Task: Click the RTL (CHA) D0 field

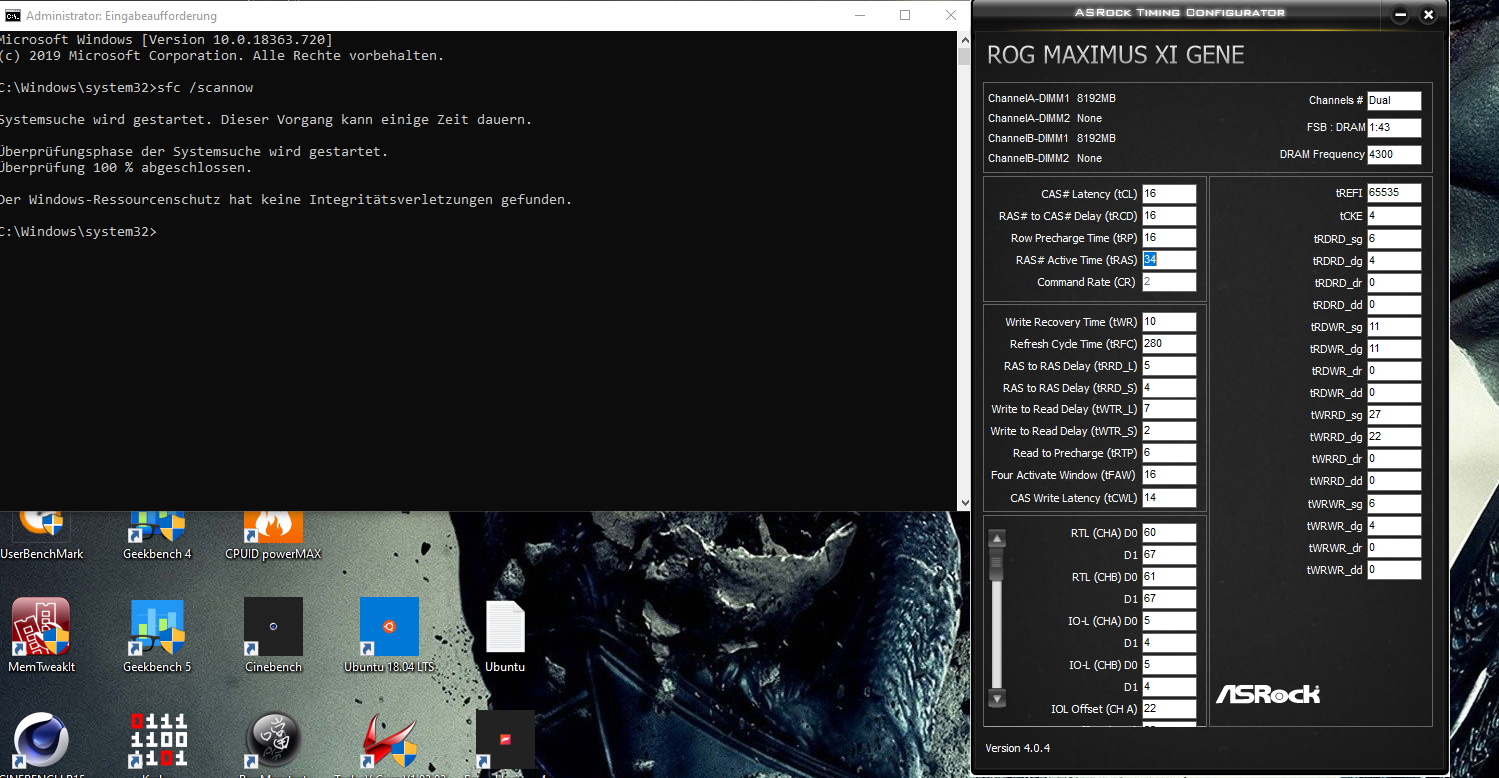Action: point(1169,533)
